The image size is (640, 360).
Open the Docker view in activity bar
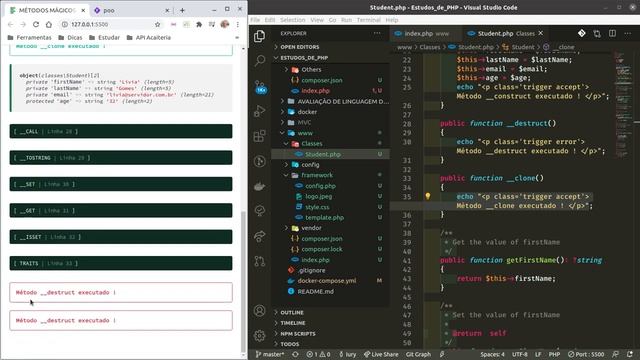tap(260, 187)
